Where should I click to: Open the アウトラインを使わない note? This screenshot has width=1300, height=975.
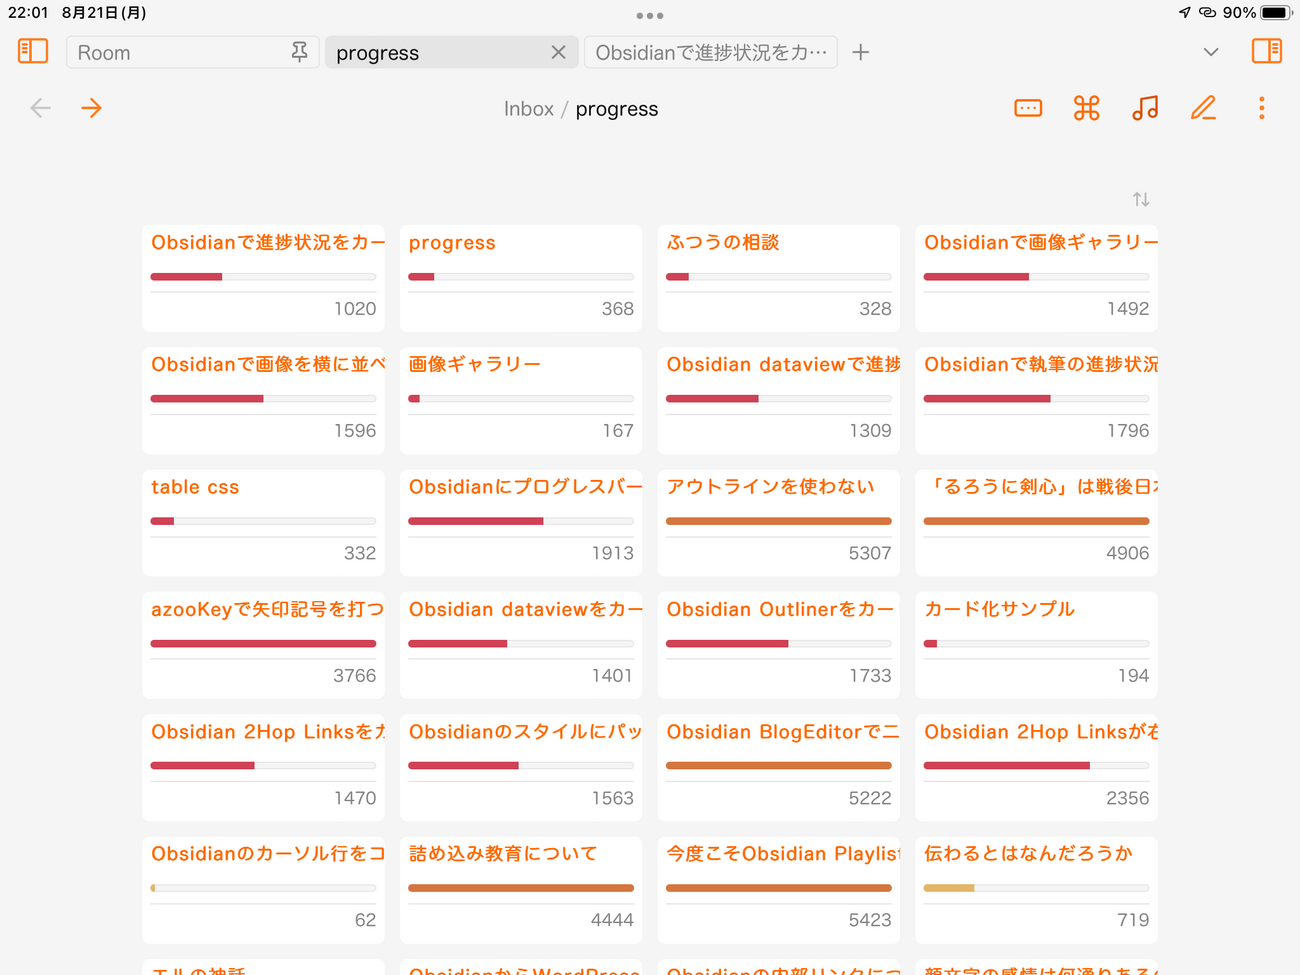click(770, 486)
